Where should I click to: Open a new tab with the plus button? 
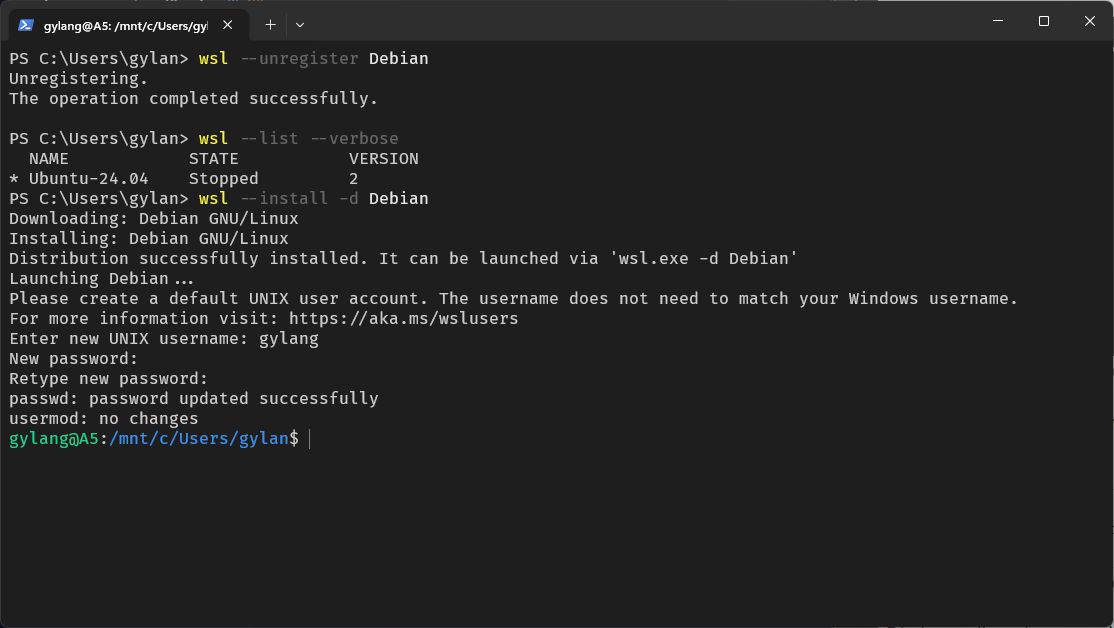pyautogui.click(x=270, y=24)
